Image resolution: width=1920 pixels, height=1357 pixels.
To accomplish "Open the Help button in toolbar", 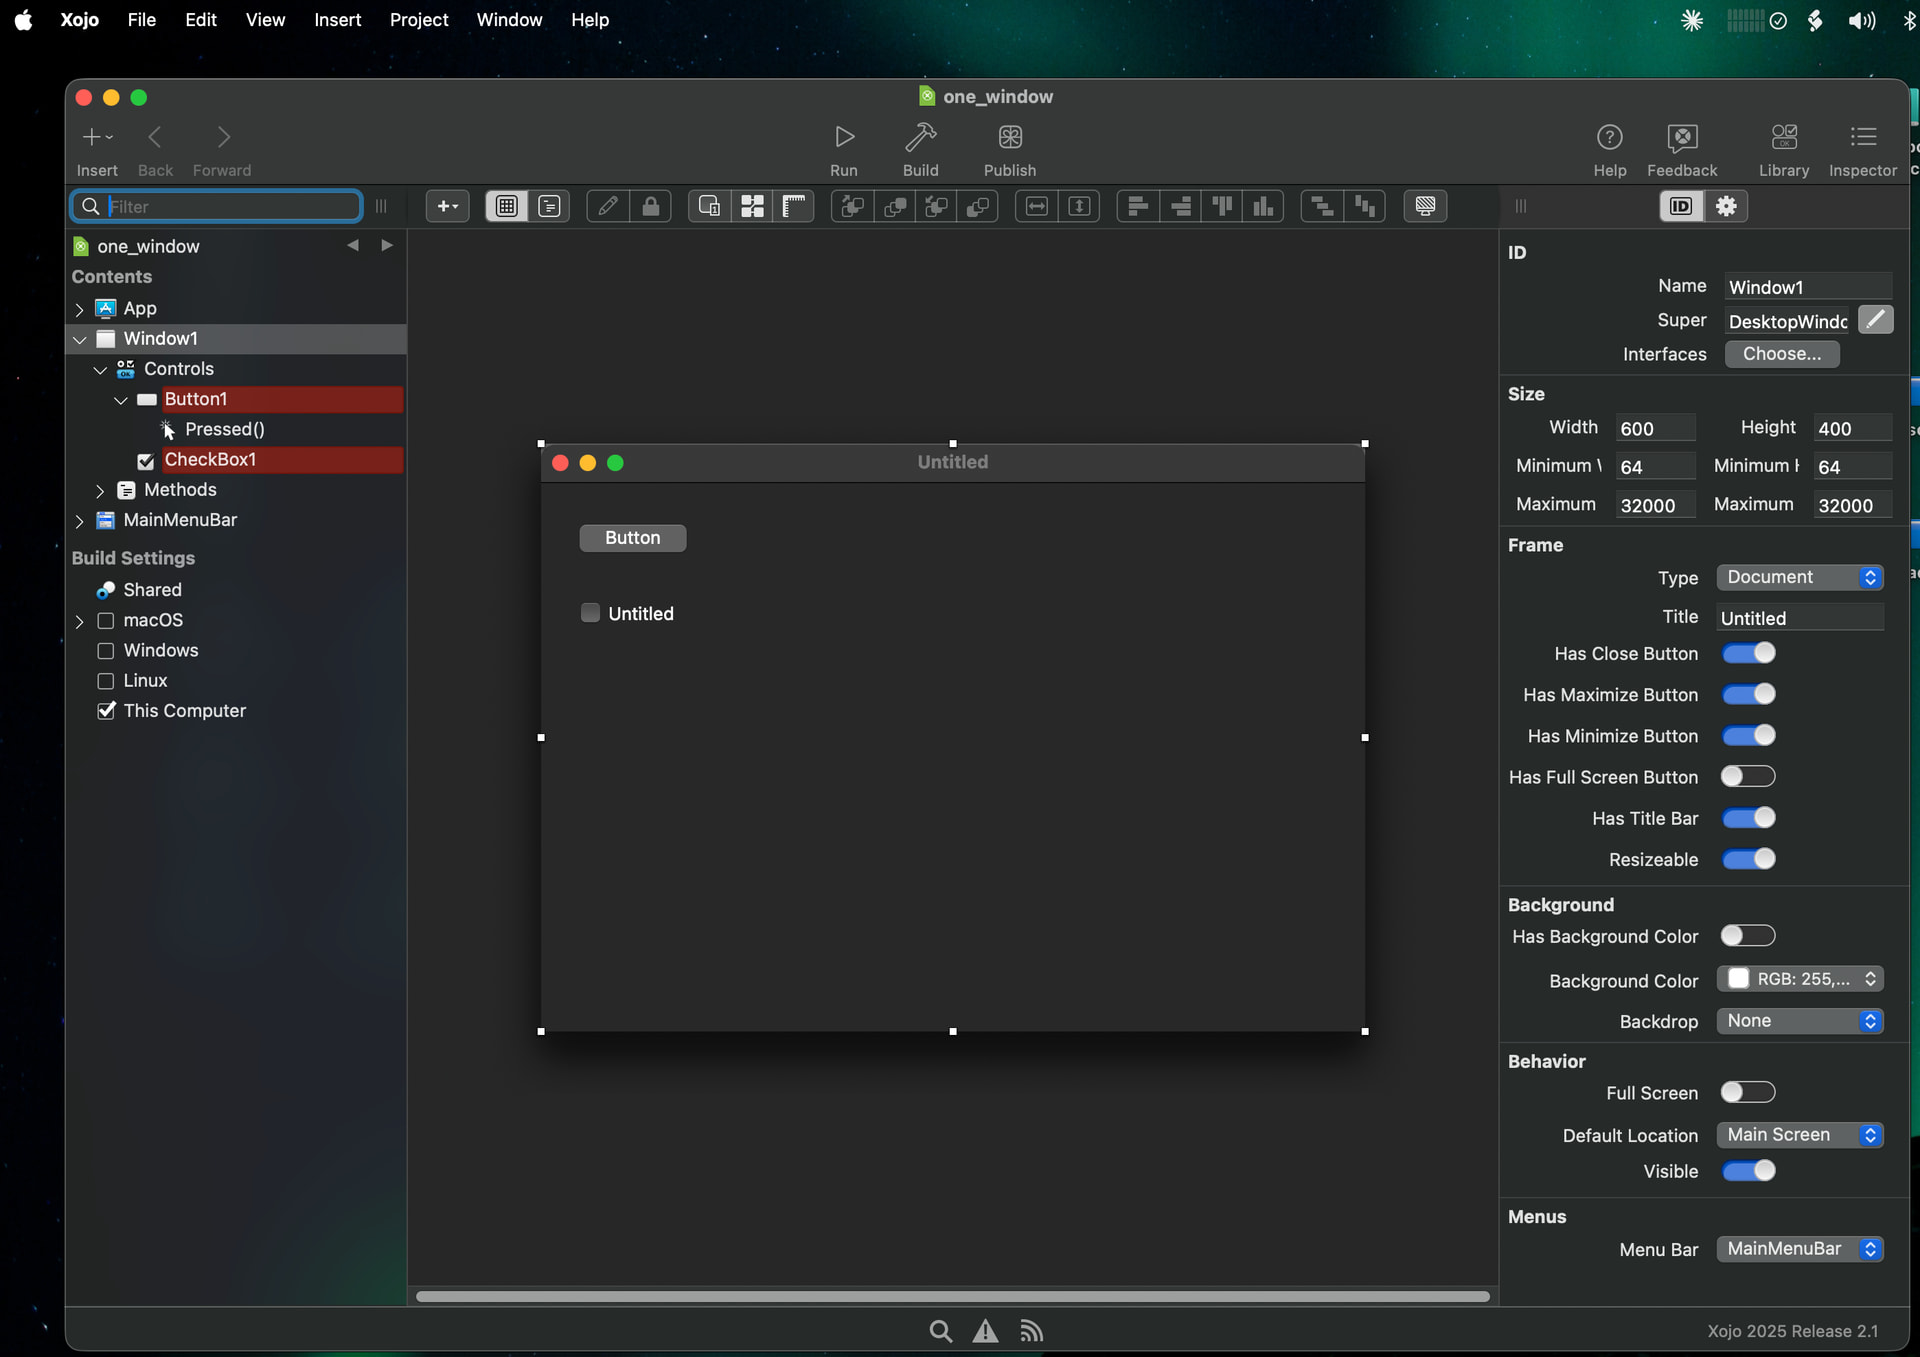I will (x=1609, y=137).
